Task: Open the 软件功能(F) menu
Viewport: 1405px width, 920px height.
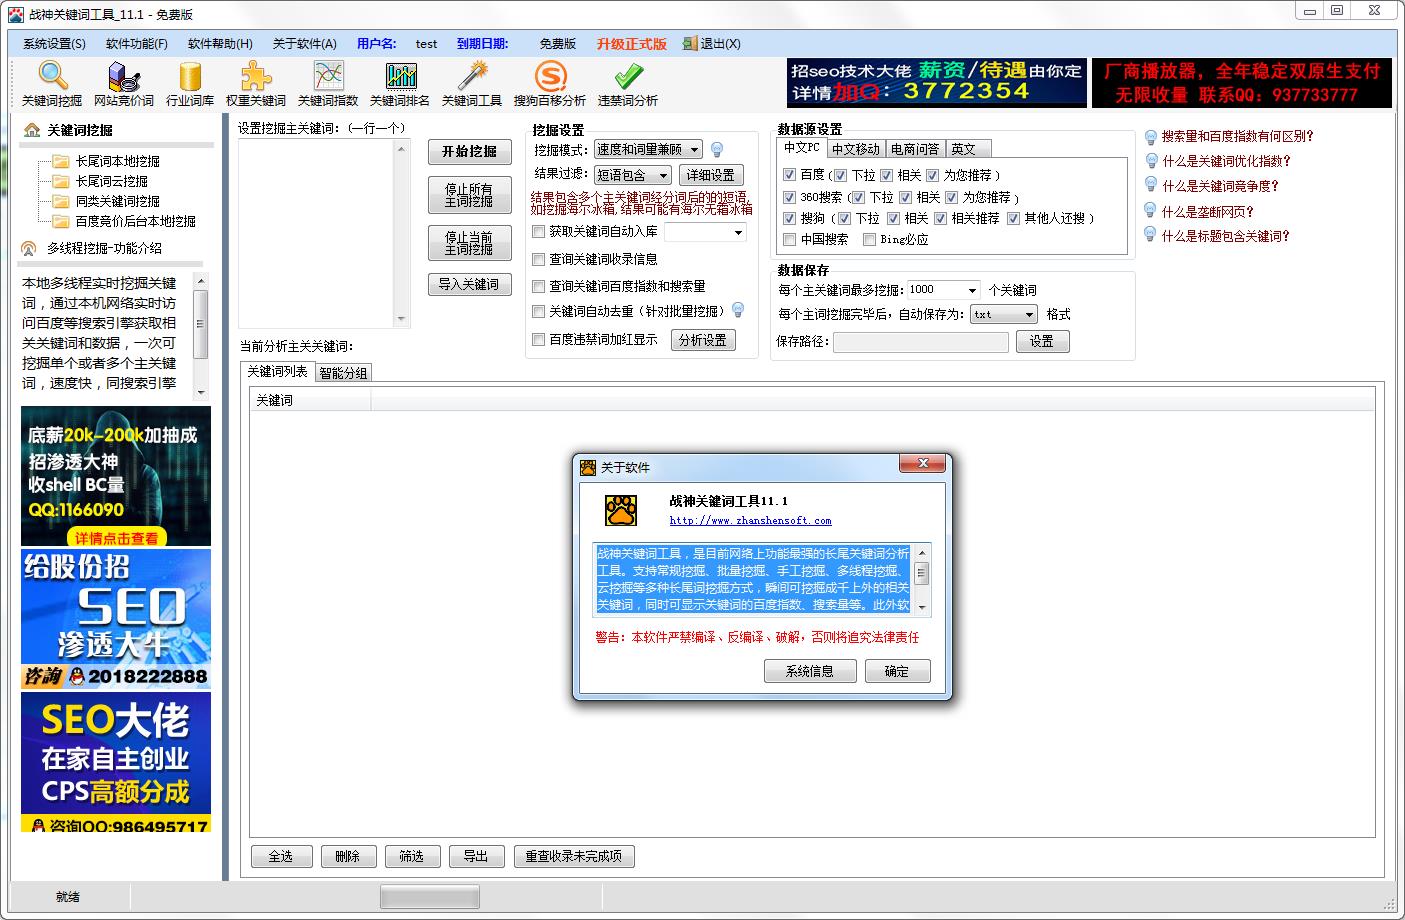Action: [x=137, y=44]
